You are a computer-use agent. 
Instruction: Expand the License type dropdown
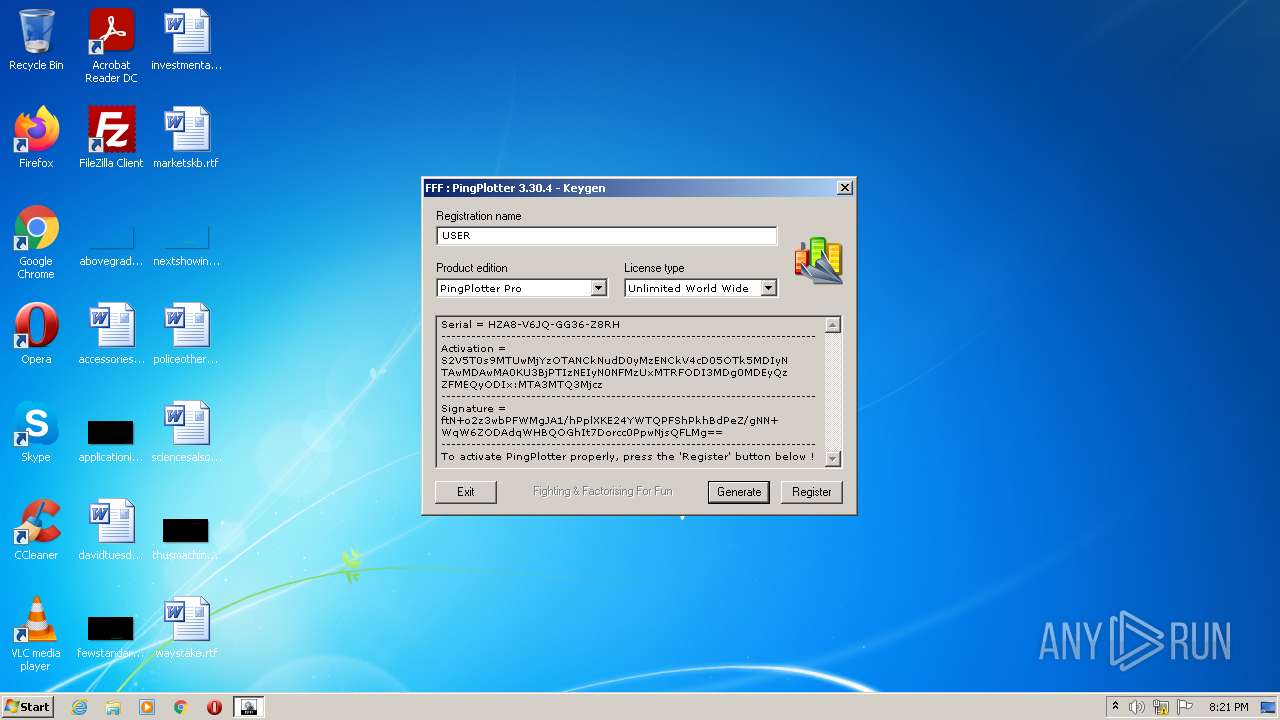point(768,288)
